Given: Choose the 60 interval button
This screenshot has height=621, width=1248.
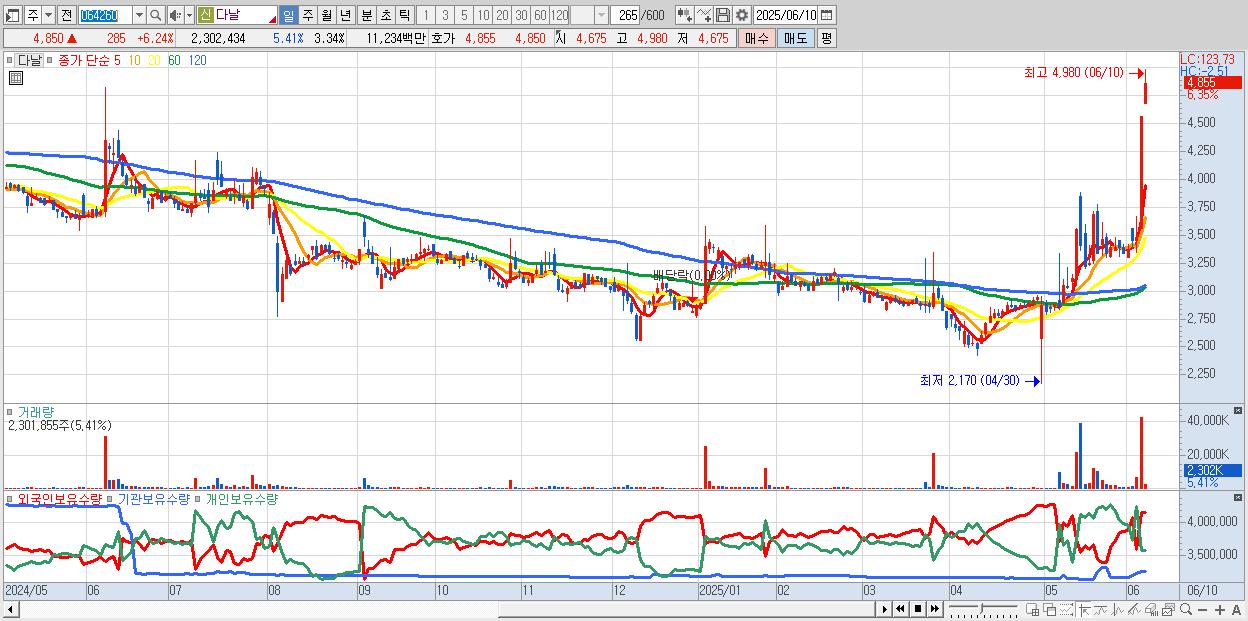Looking at the screenshot, I should [x=540, y=15].
